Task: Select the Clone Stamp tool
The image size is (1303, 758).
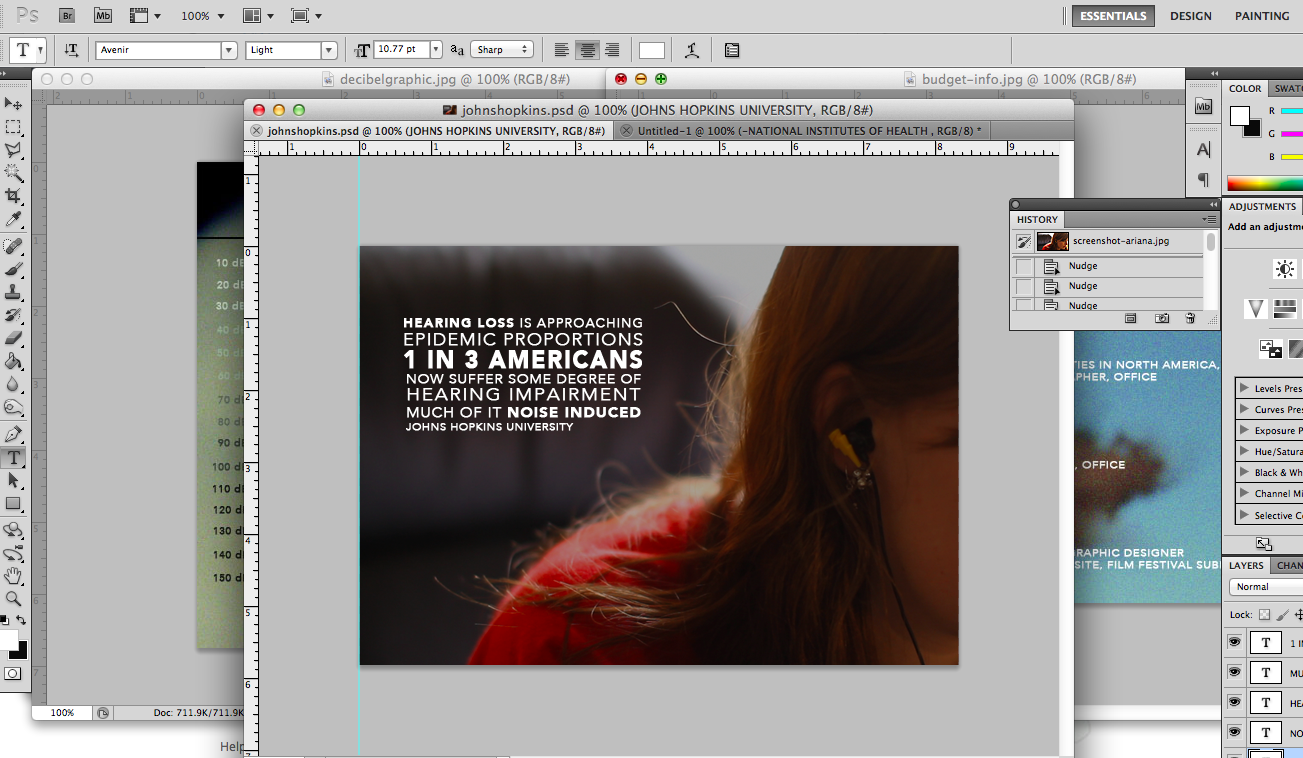Action: pyautogui.click(x=14, y=292)
